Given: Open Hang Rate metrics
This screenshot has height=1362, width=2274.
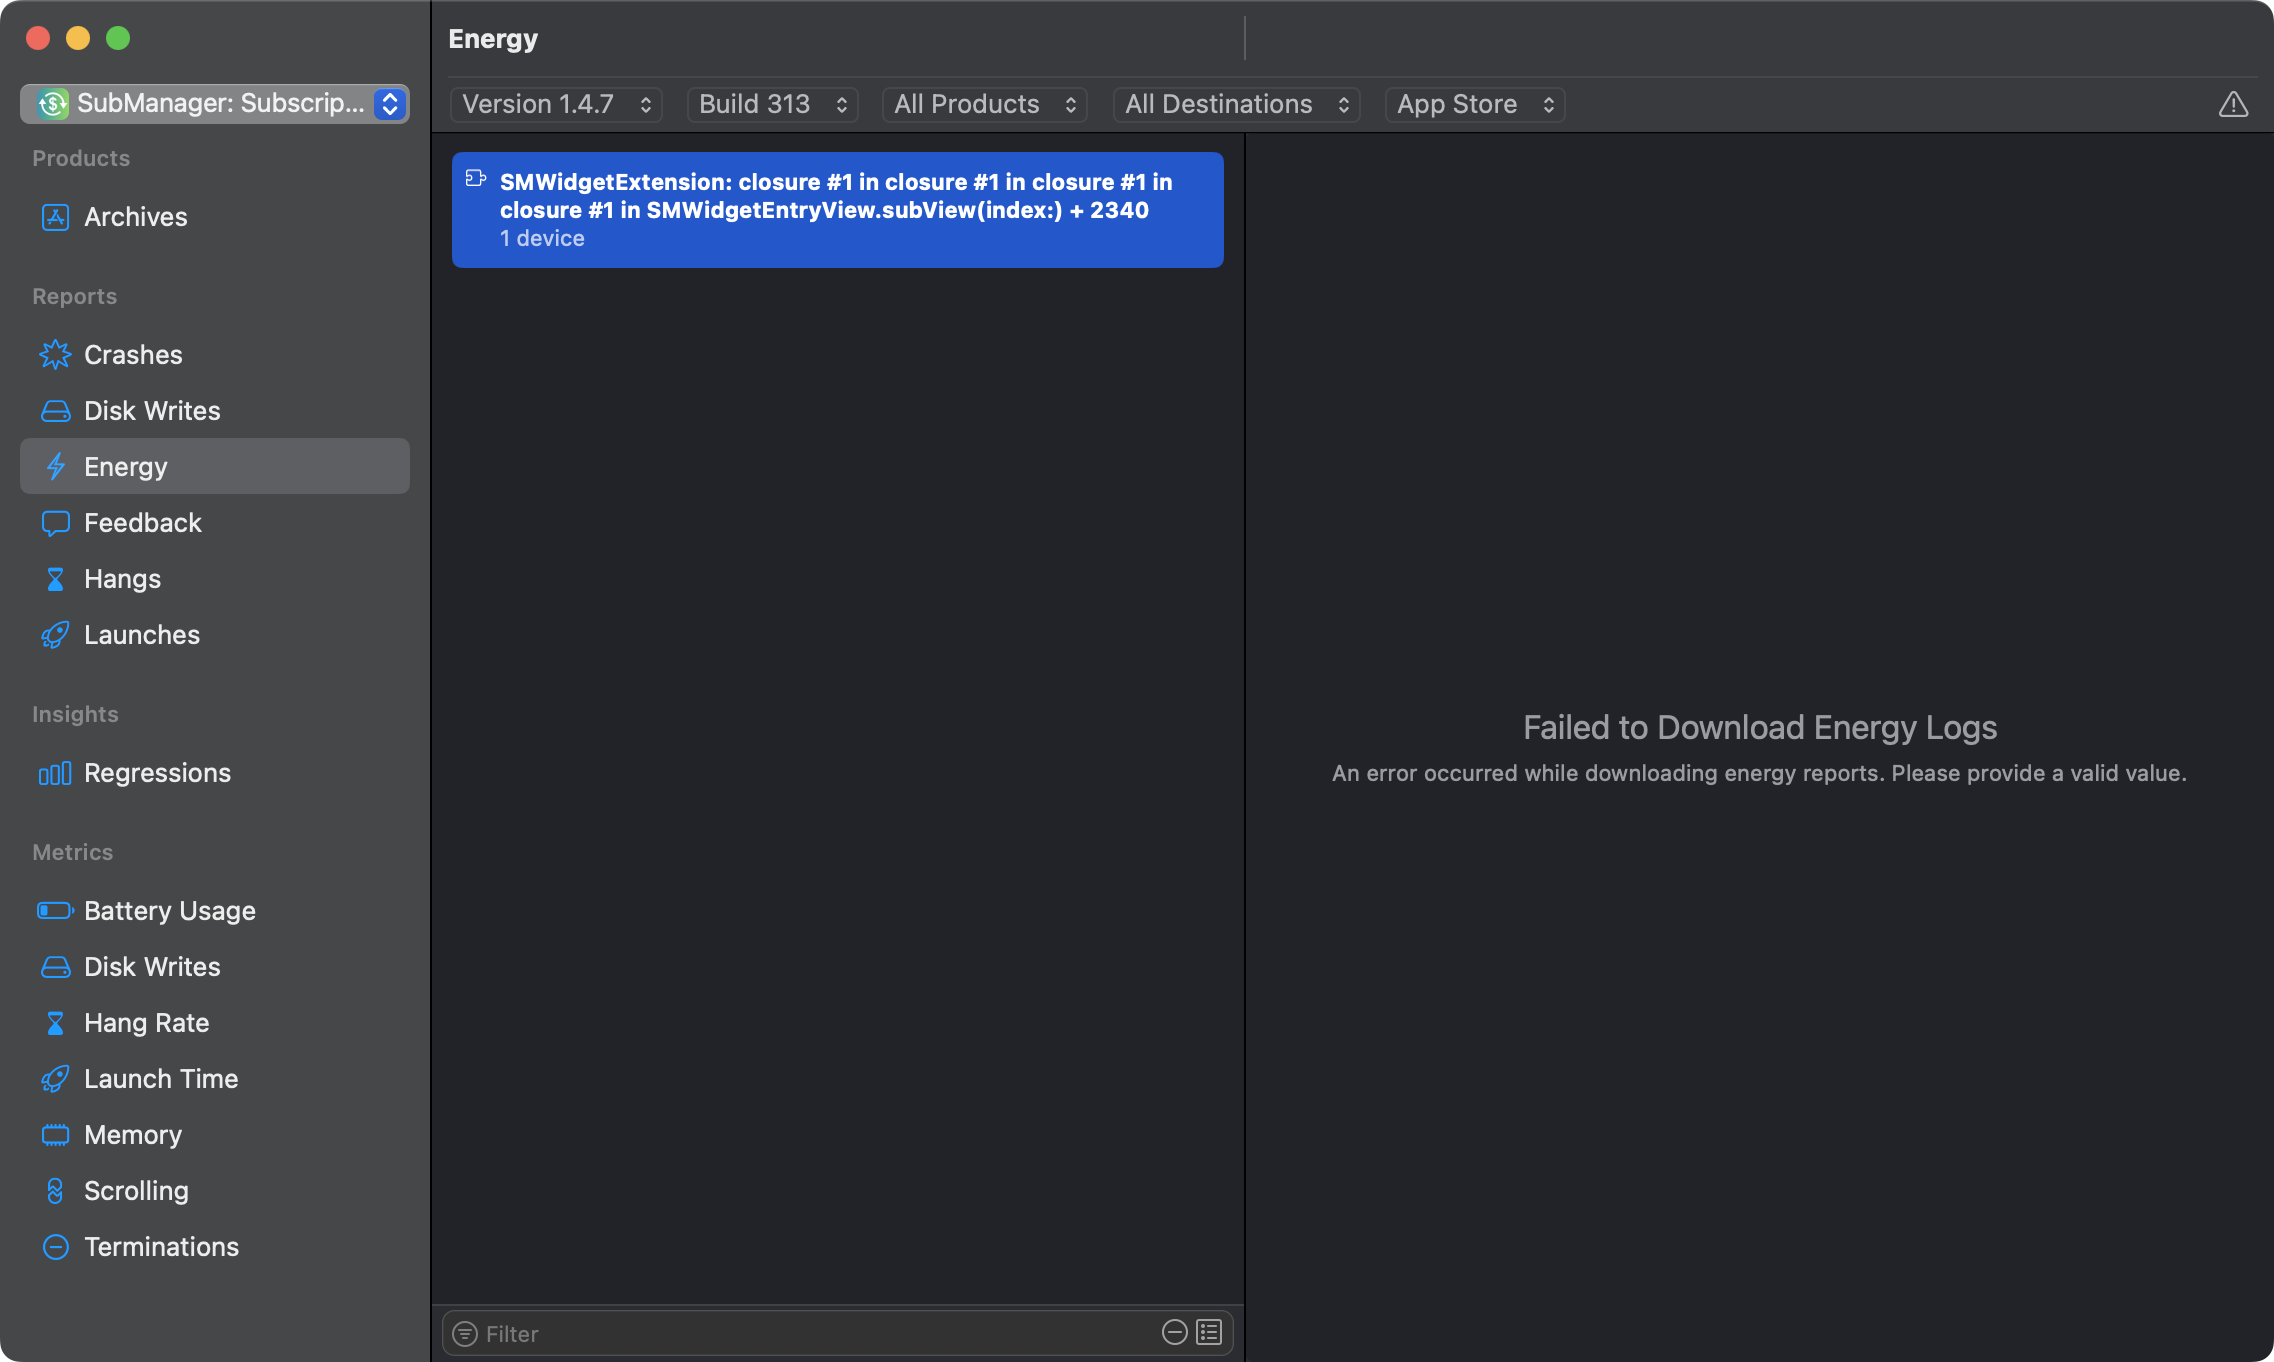Looking at the screenshot, I should tap(215, 1023).
